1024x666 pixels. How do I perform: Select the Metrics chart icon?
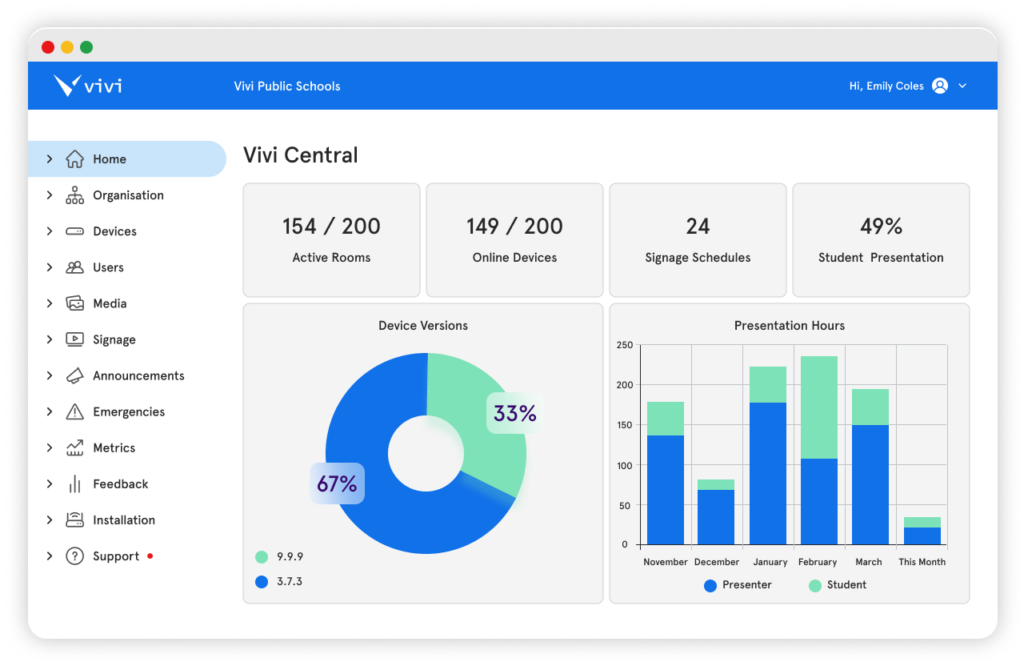[x=75, y=447]
